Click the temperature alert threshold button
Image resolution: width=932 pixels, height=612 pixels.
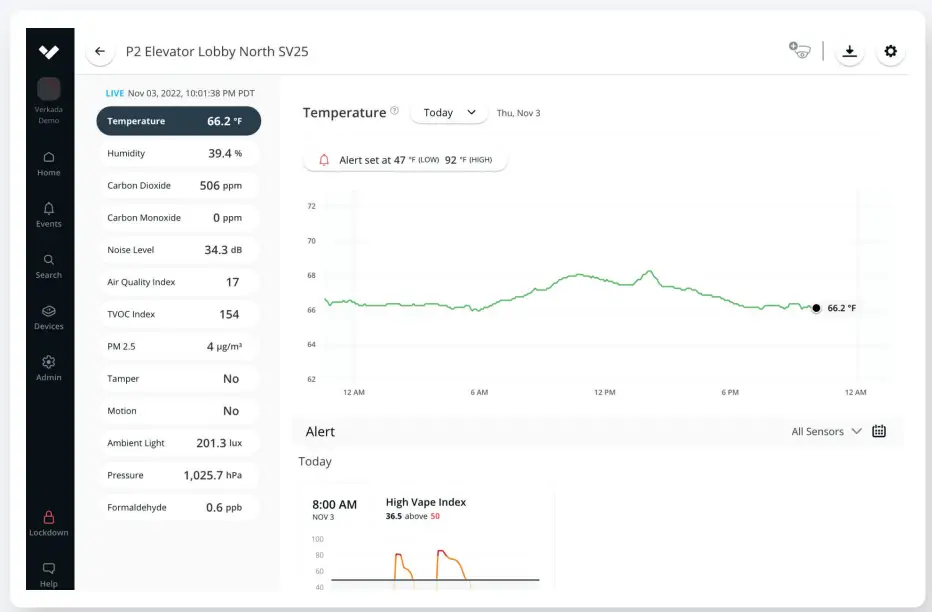click(405, 160)
